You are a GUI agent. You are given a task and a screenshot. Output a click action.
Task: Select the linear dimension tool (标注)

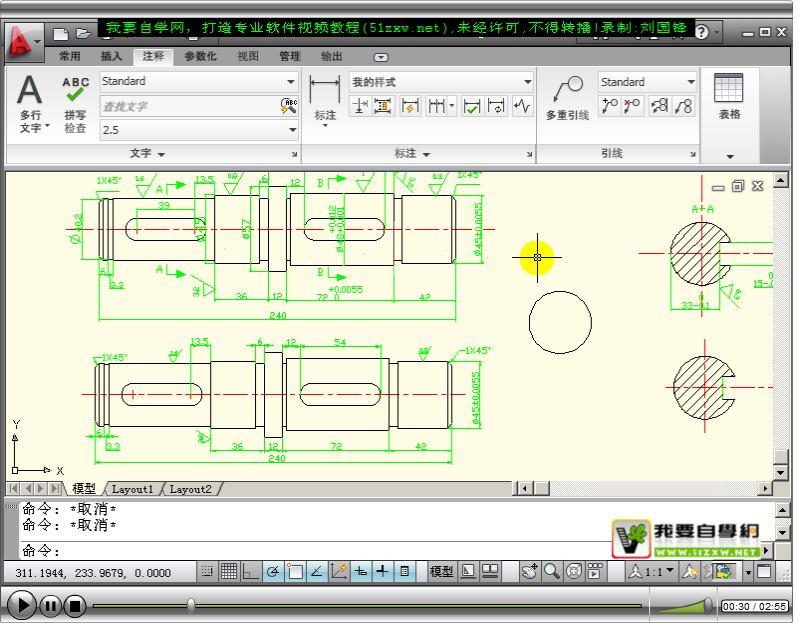(325, 100)
